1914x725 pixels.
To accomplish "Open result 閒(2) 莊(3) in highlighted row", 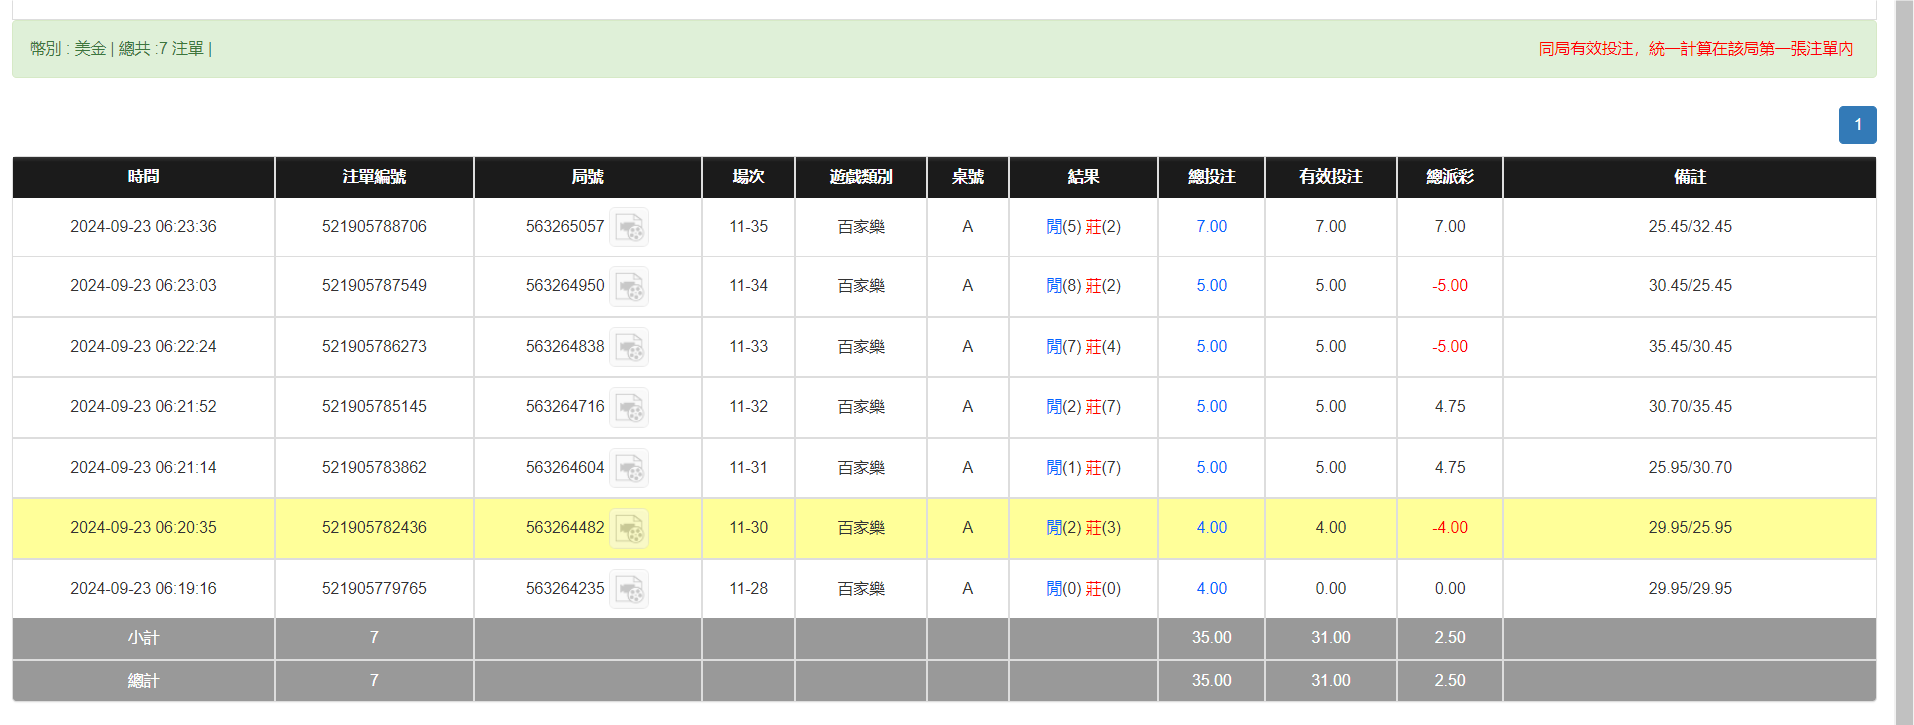I will (1083, 528).
